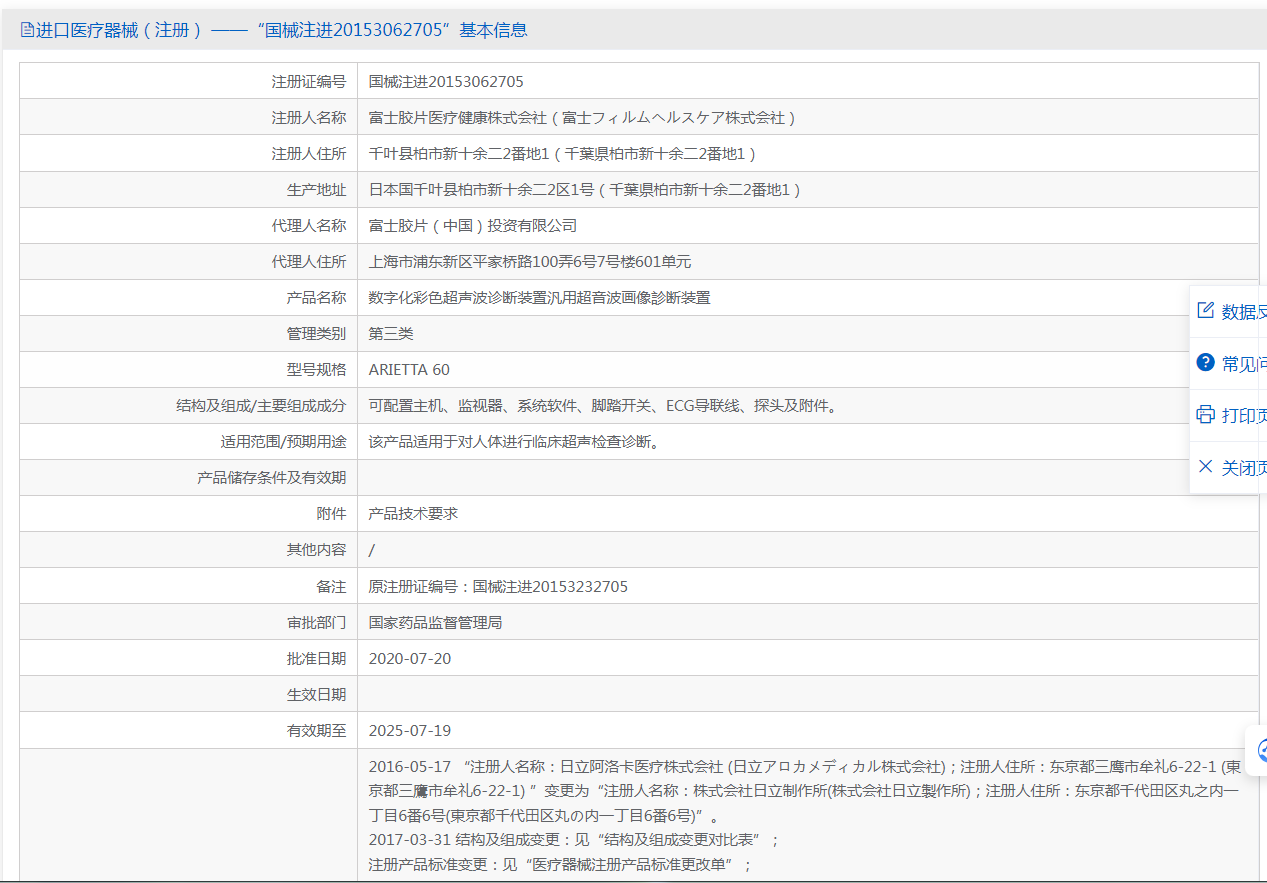Click the 代理人名称 label
The width and height of the screenshot is (1267, 883).
pos(309,226)
